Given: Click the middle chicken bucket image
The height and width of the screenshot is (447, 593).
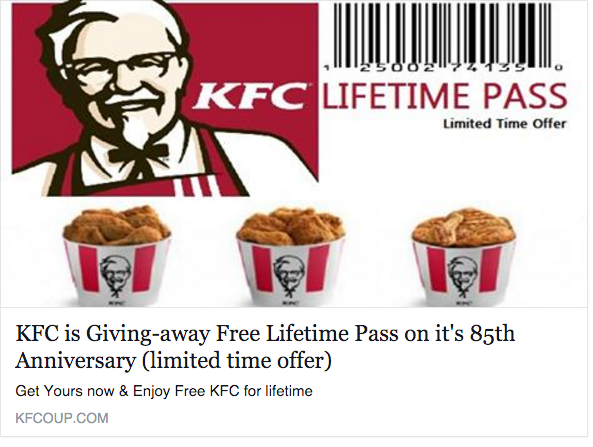Looking at the screenshot, I should pyautogui.click(x=290, y=255).
